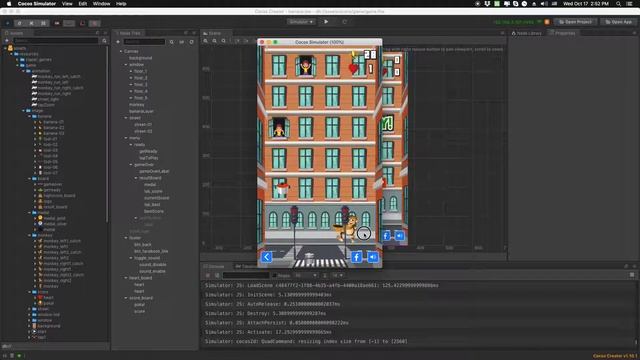Select the Console tab
The width and height of the screenshot is (640, 360).
[x=215, y=266]
